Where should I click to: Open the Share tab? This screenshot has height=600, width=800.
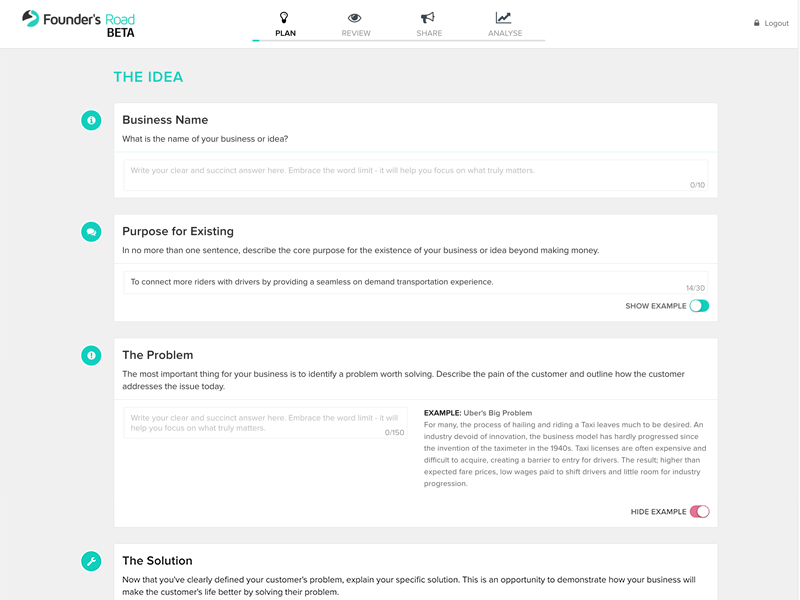click(428, 32)
